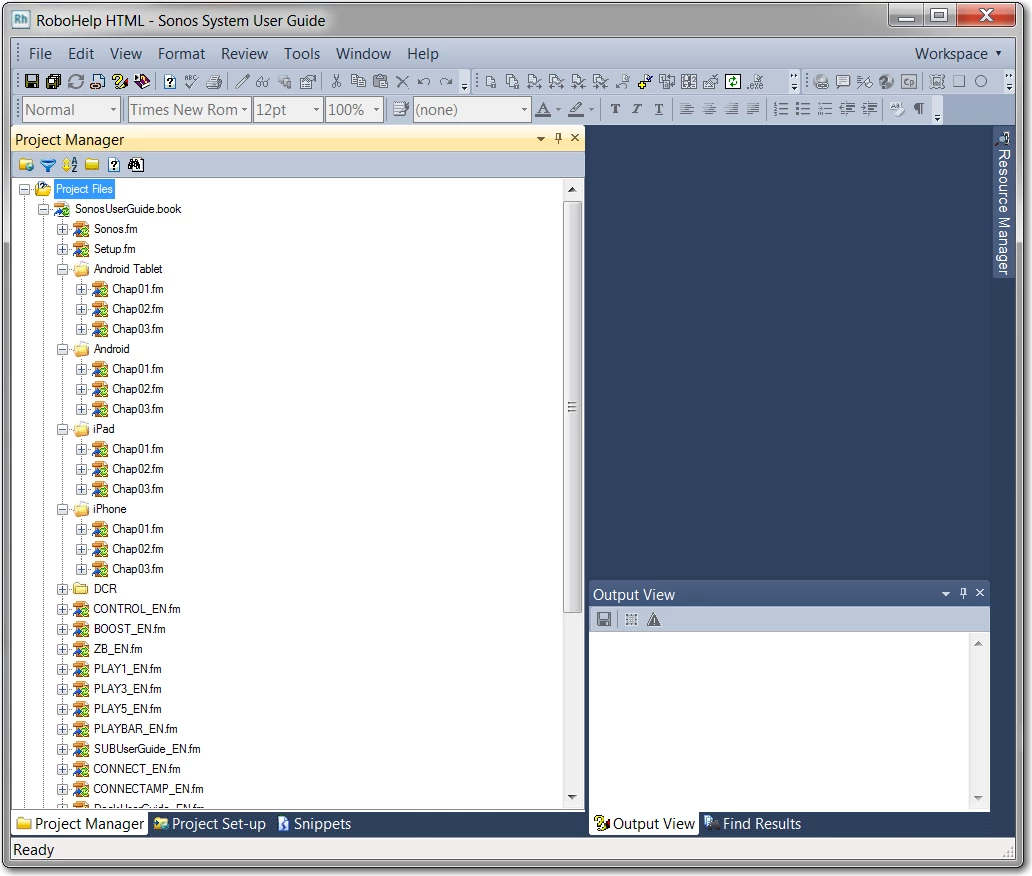Toggle show paragraph marks (¶)
The width and height of the screenshot is (1032, 876).
coord(919,109)
